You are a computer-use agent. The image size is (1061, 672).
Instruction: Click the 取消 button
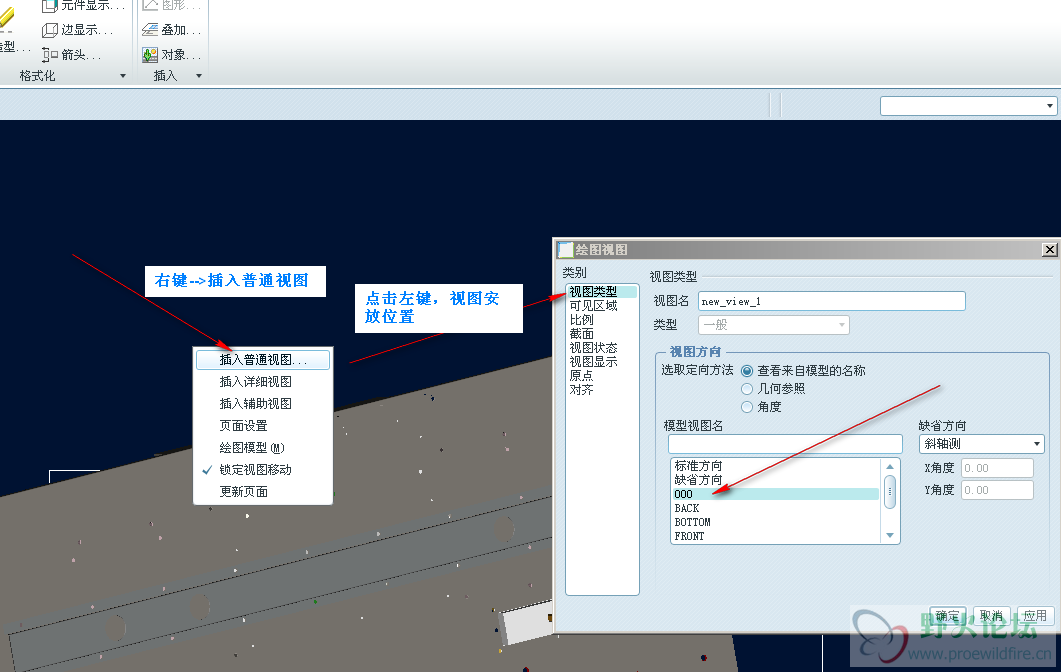[991, 616]
